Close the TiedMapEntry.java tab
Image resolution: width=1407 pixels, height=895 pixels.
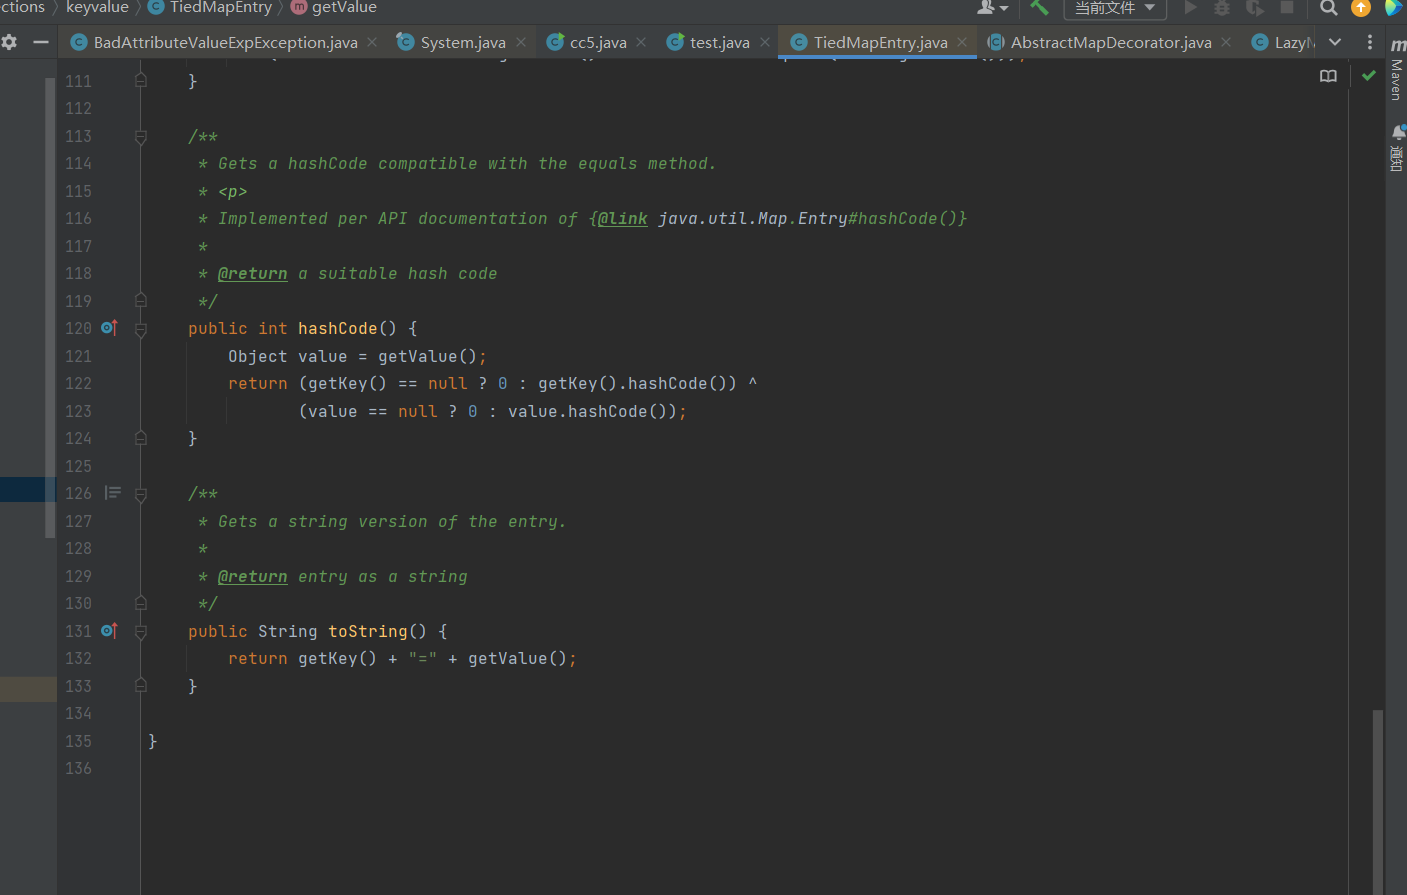[x=962, y=42]
